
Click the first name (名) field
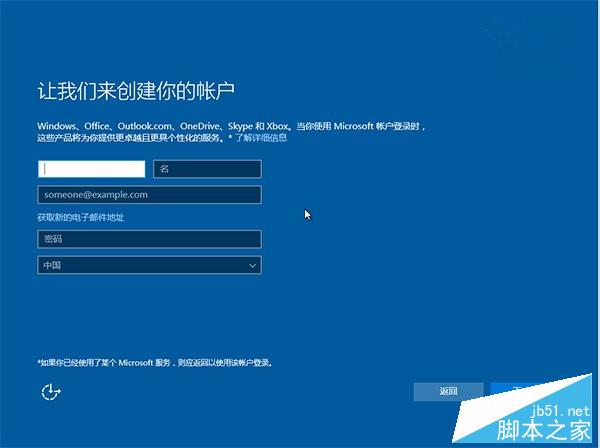(x=207, y=169)
